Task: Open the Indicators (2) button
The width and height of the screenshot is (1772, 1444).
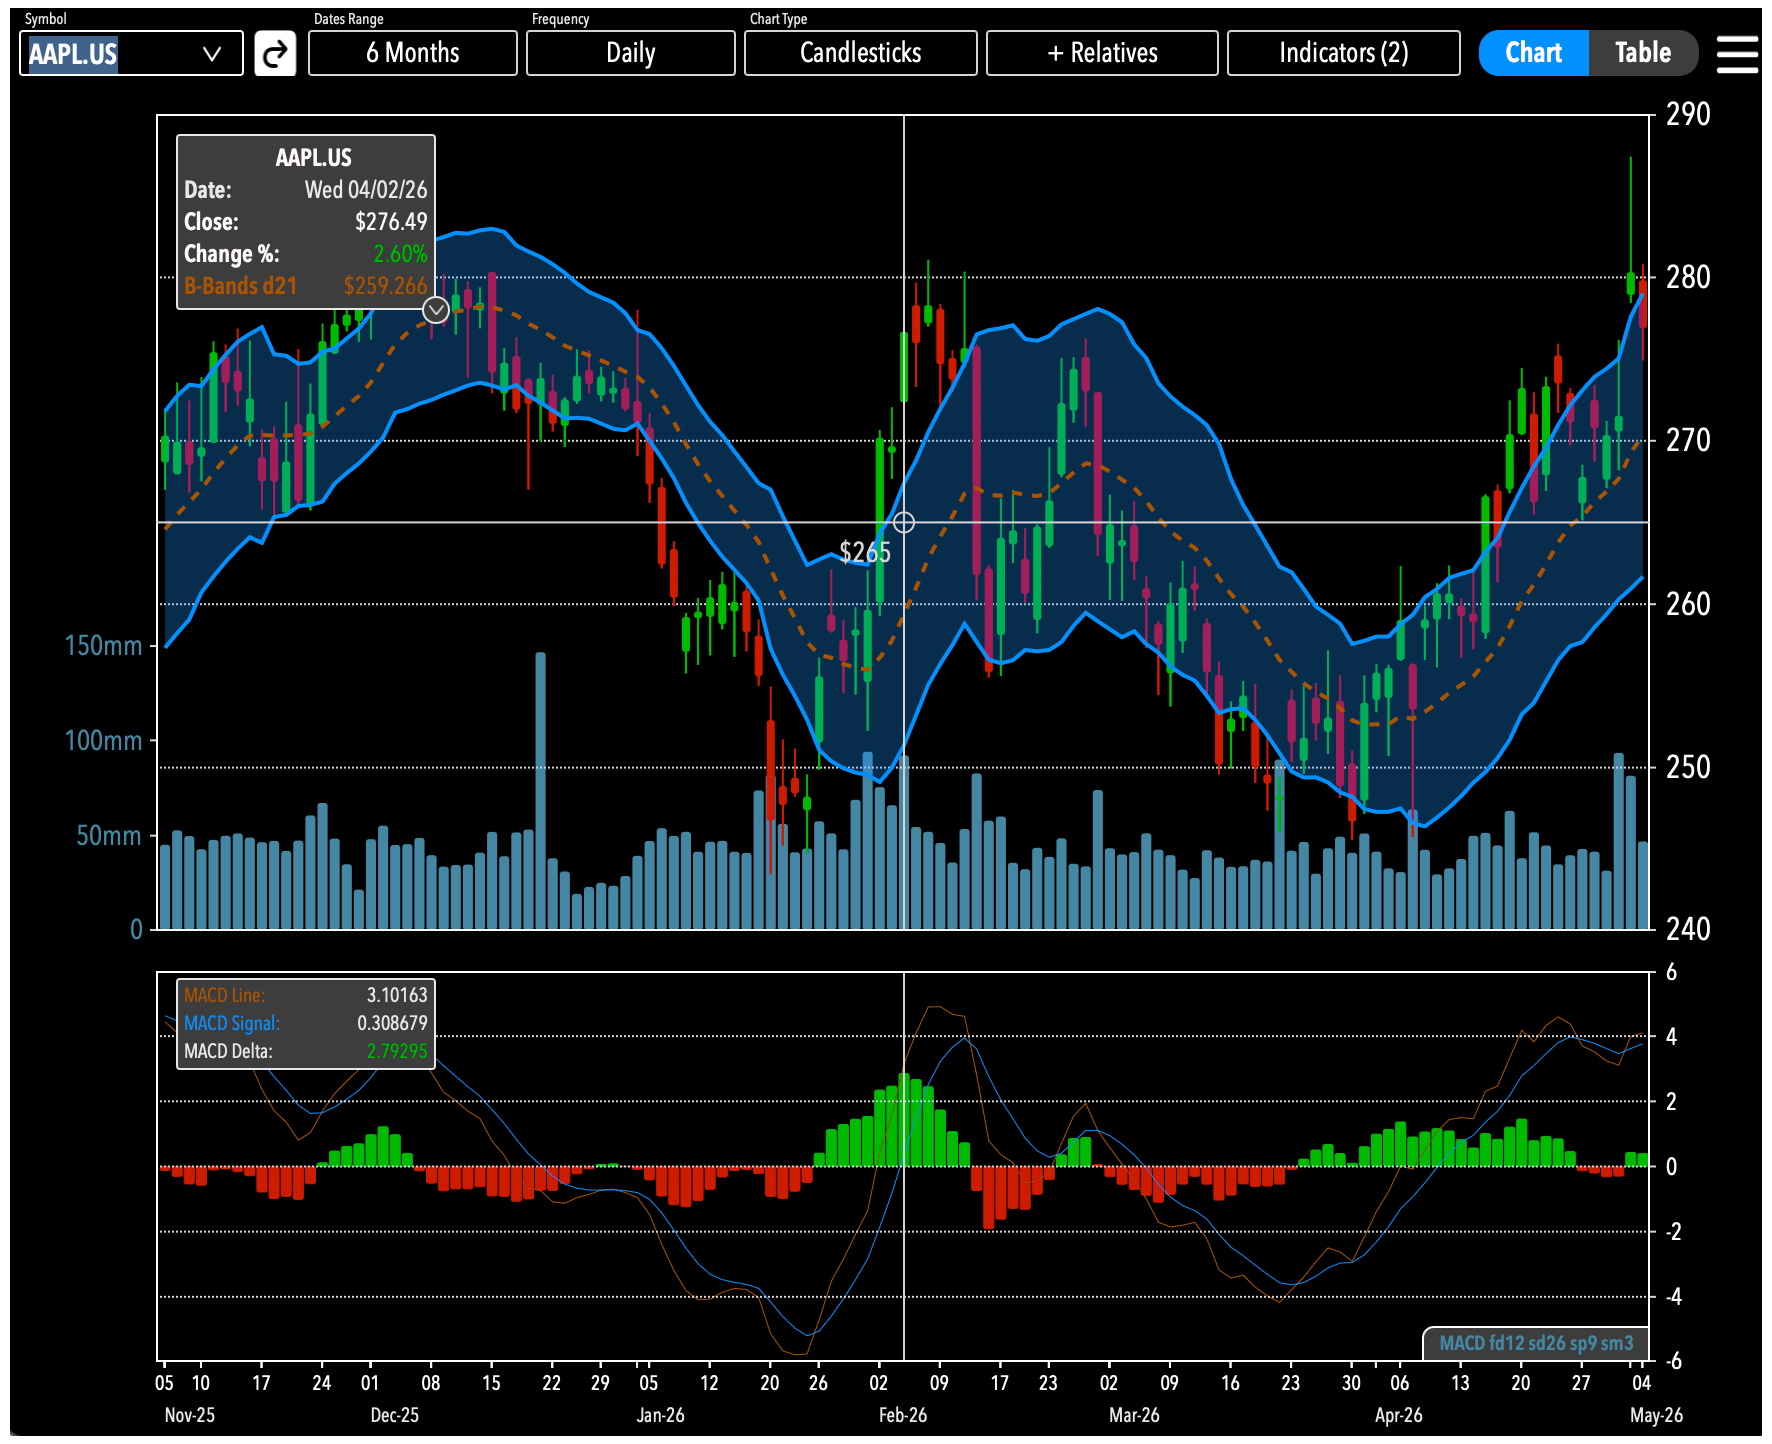Action: tap(1344, 53)
